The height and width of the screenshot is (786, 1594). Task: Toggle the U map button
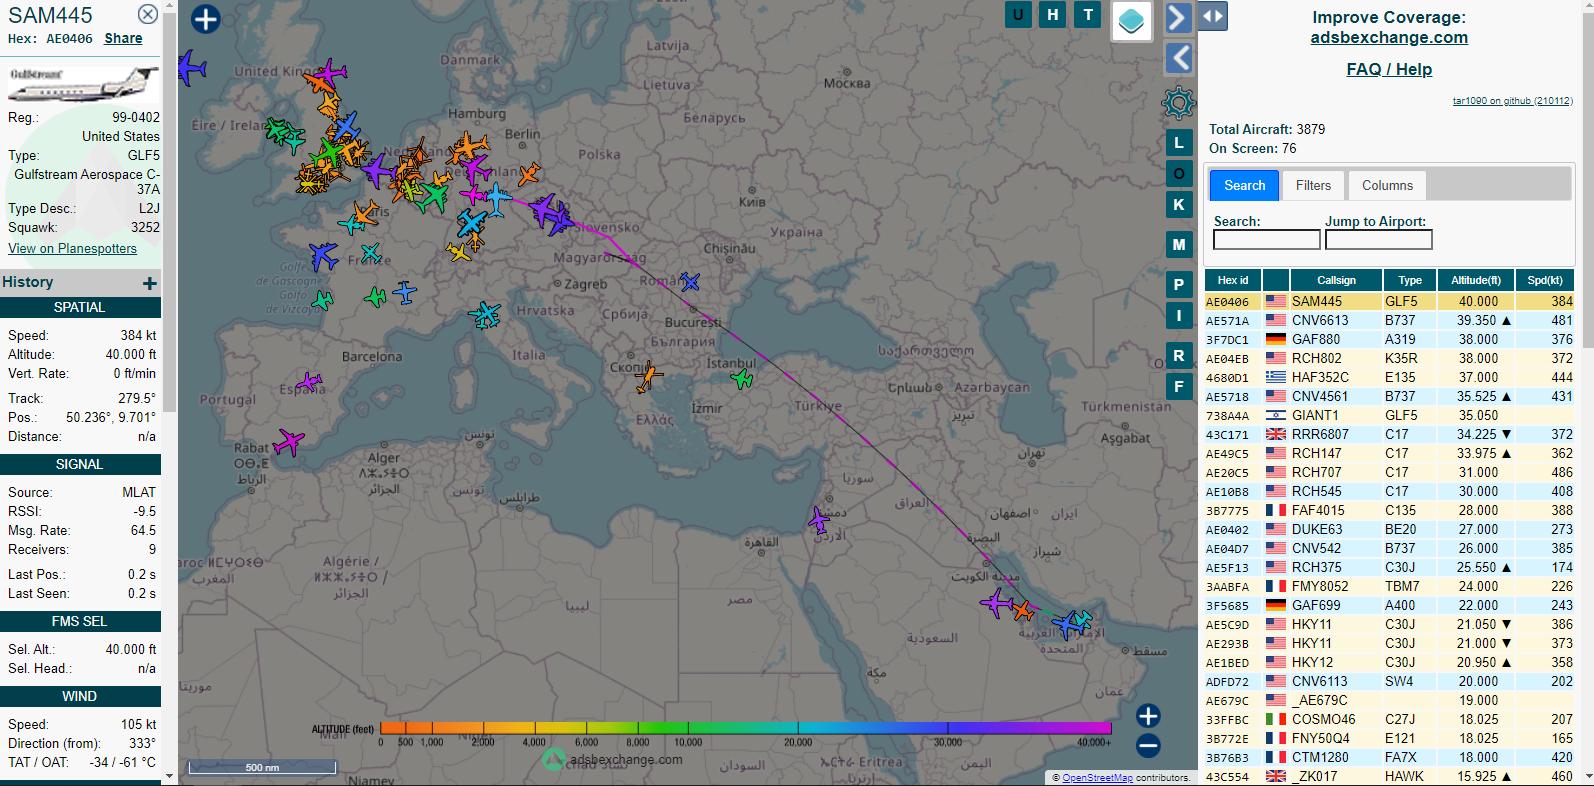(x=1018, y=14)
